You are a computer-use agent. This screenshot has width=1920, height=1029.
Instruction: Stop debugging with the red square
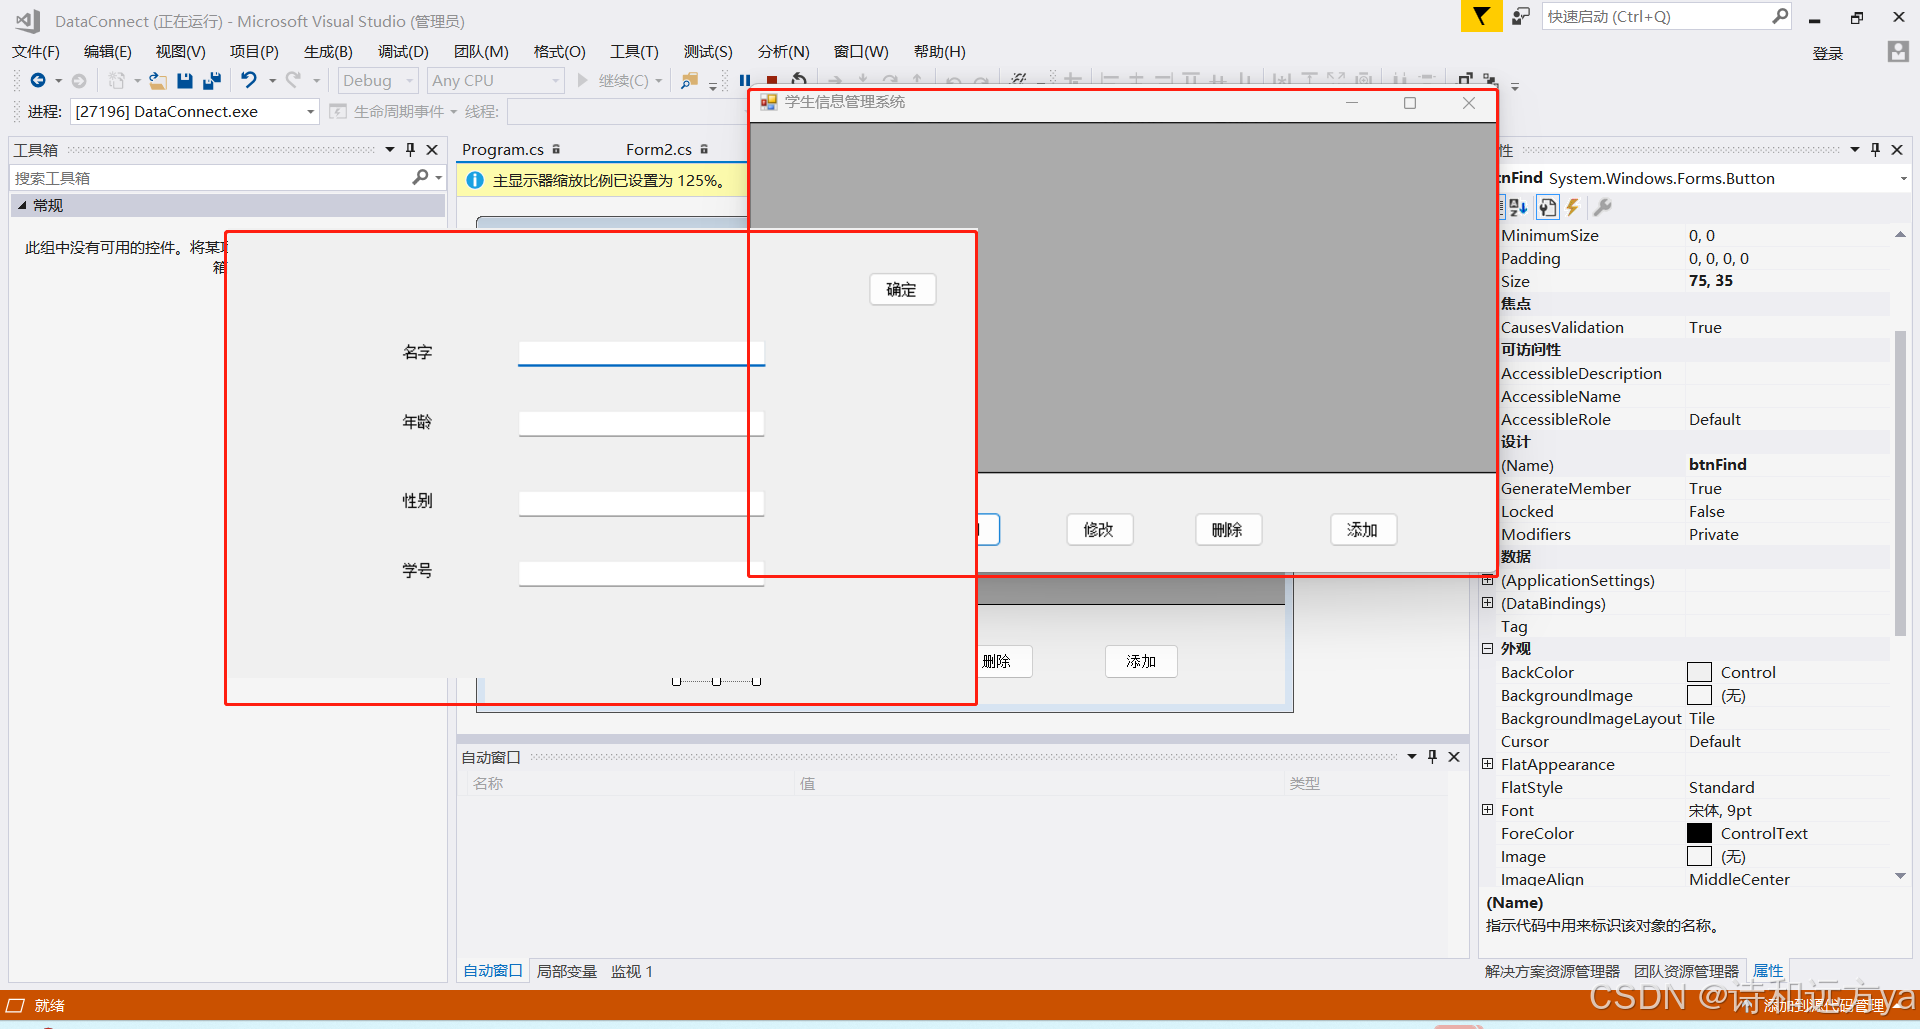[772, 81]
